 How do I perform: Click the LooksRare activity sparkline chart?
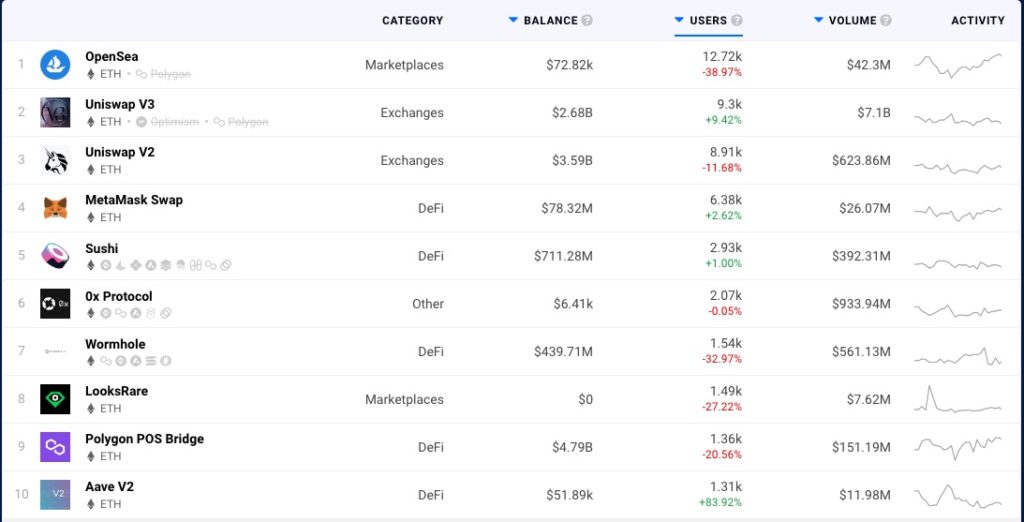click(957, 399)
